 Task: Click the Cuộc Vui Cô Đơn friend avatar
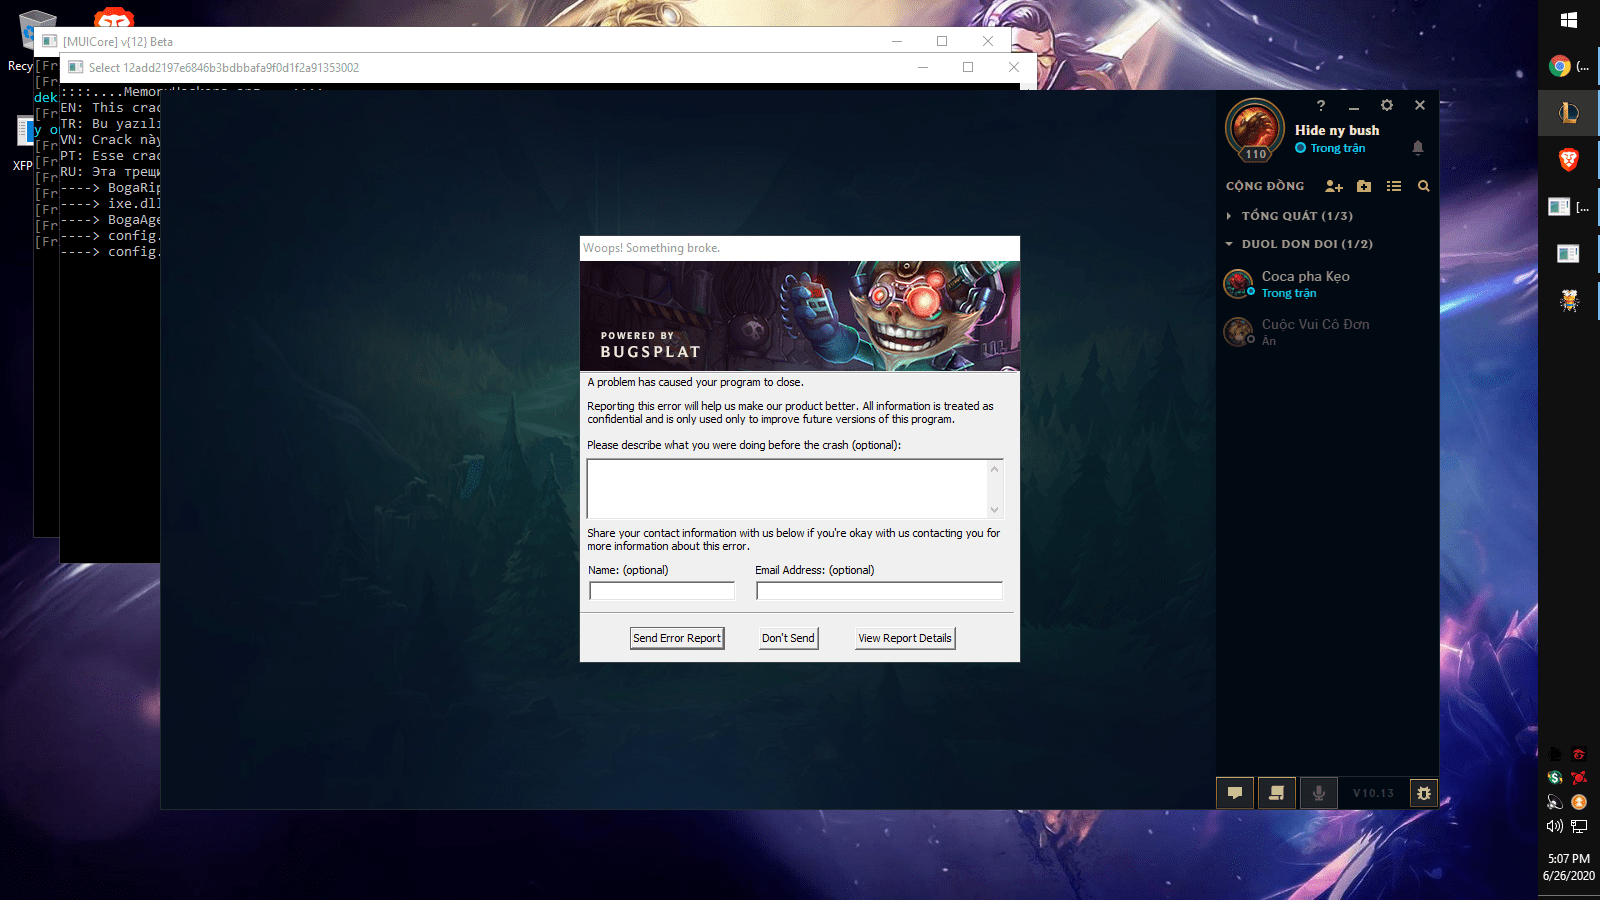coord(1238,331)
